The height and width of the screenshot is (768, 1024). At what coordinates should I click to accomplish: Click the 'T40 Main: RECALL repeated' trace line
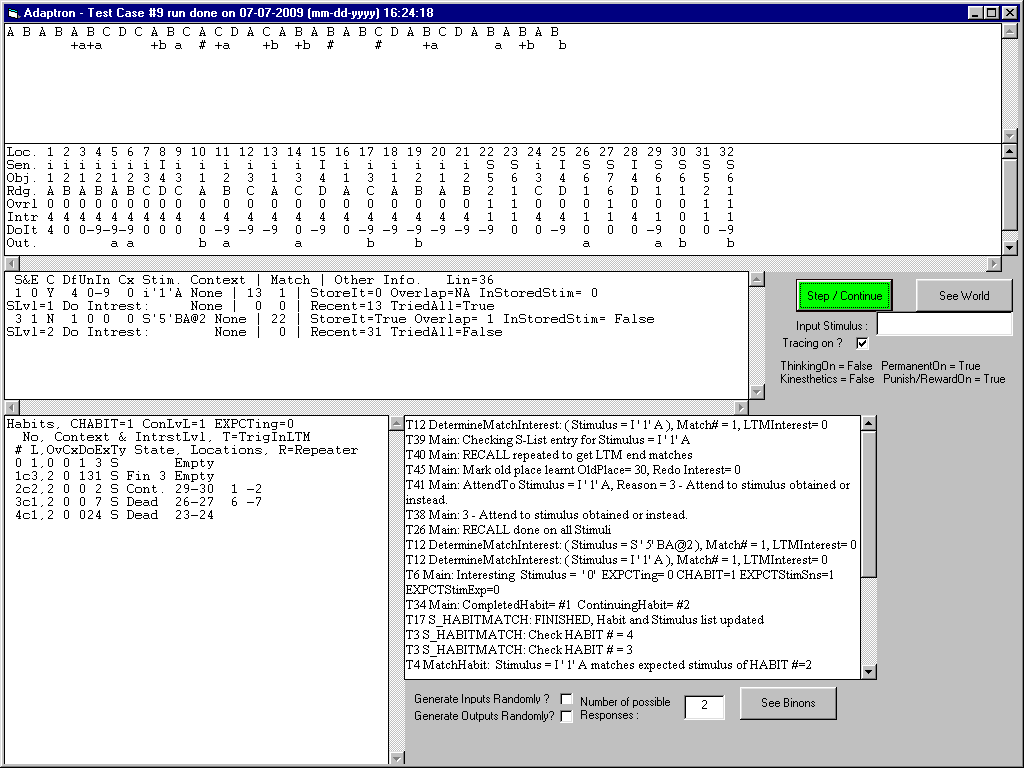tap(549, 455)
